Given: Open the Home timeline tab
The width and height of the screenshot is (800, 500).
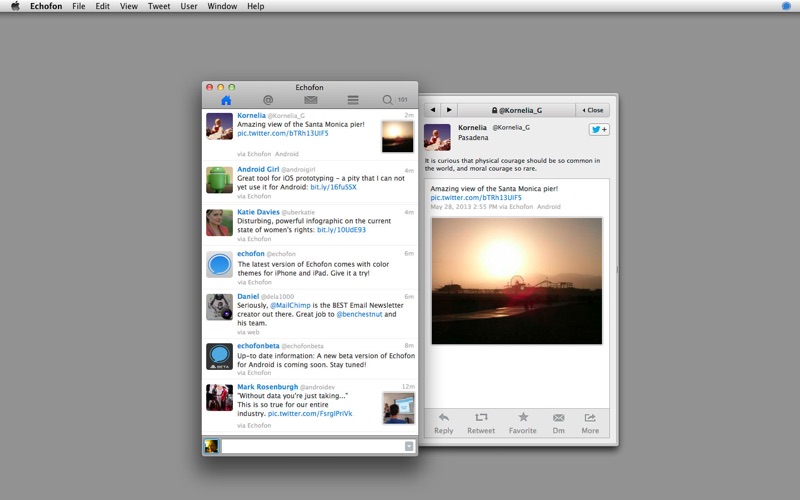Looking at the screenshot, I should 226,100.
